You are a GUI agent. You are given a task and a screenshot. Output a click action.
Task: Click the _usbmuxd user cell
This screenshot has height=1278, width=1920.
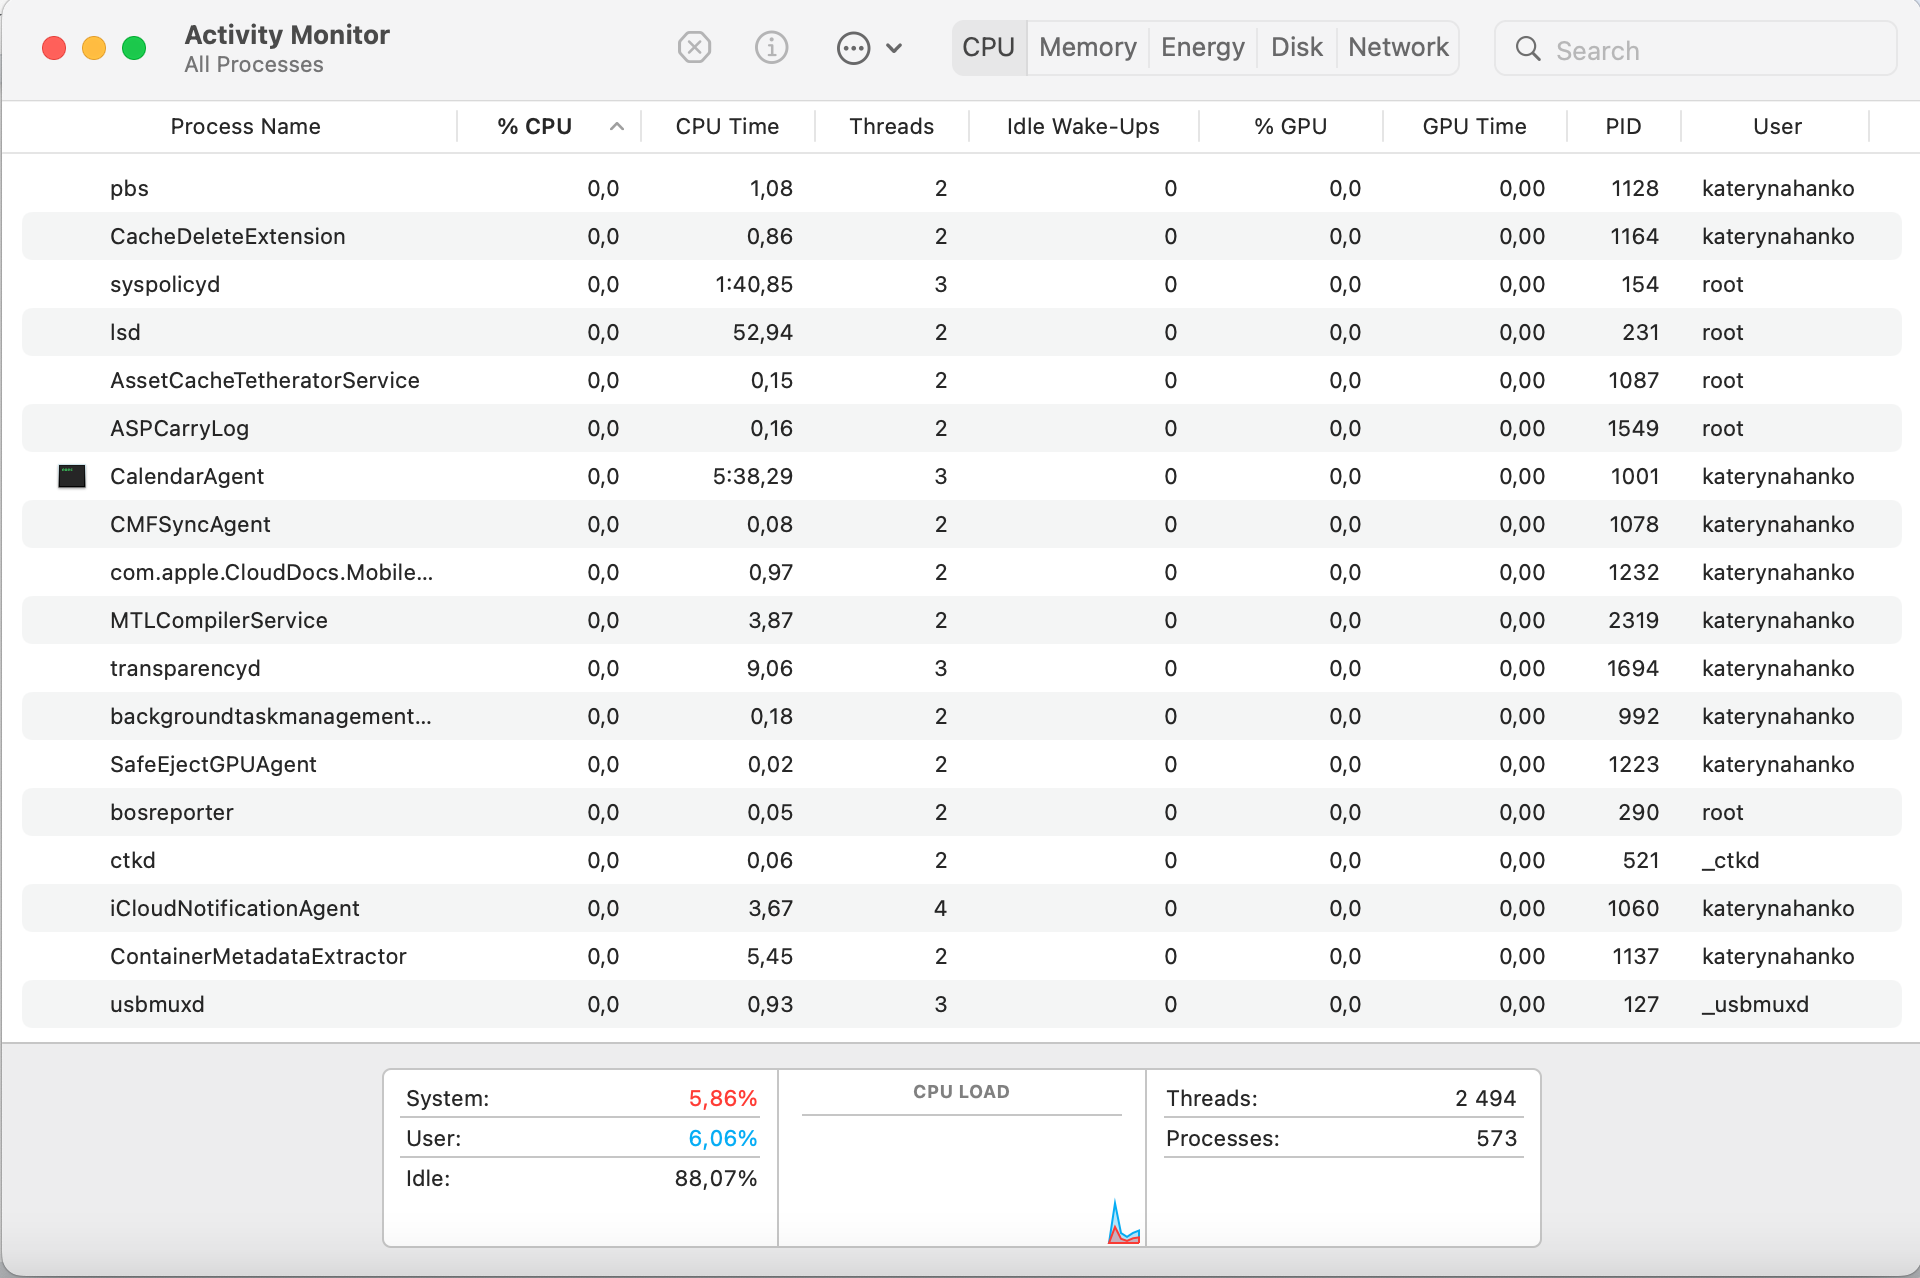[x=1756, y=1004]
